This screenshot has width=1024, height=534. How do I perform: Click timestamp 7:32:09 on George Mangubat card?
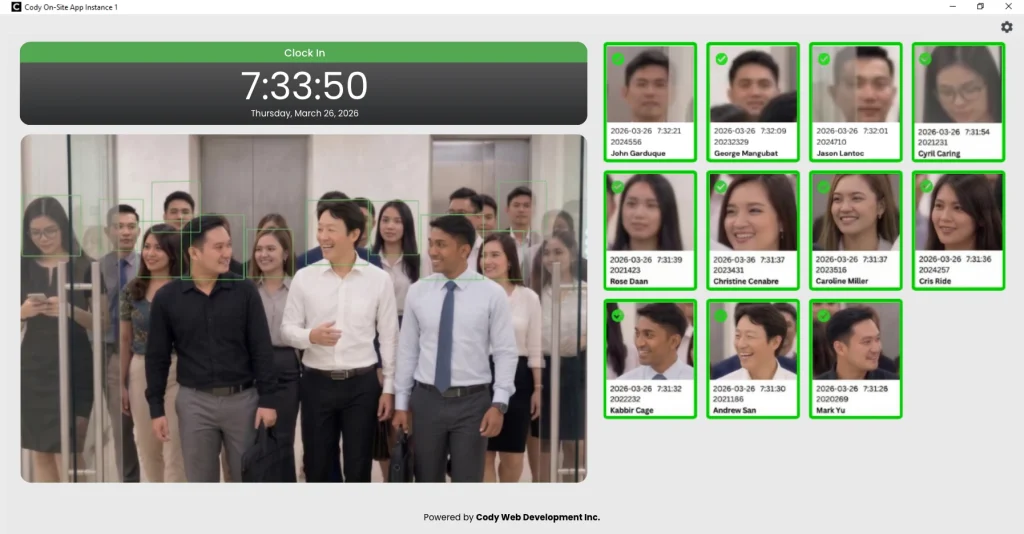tap(773, 131)
